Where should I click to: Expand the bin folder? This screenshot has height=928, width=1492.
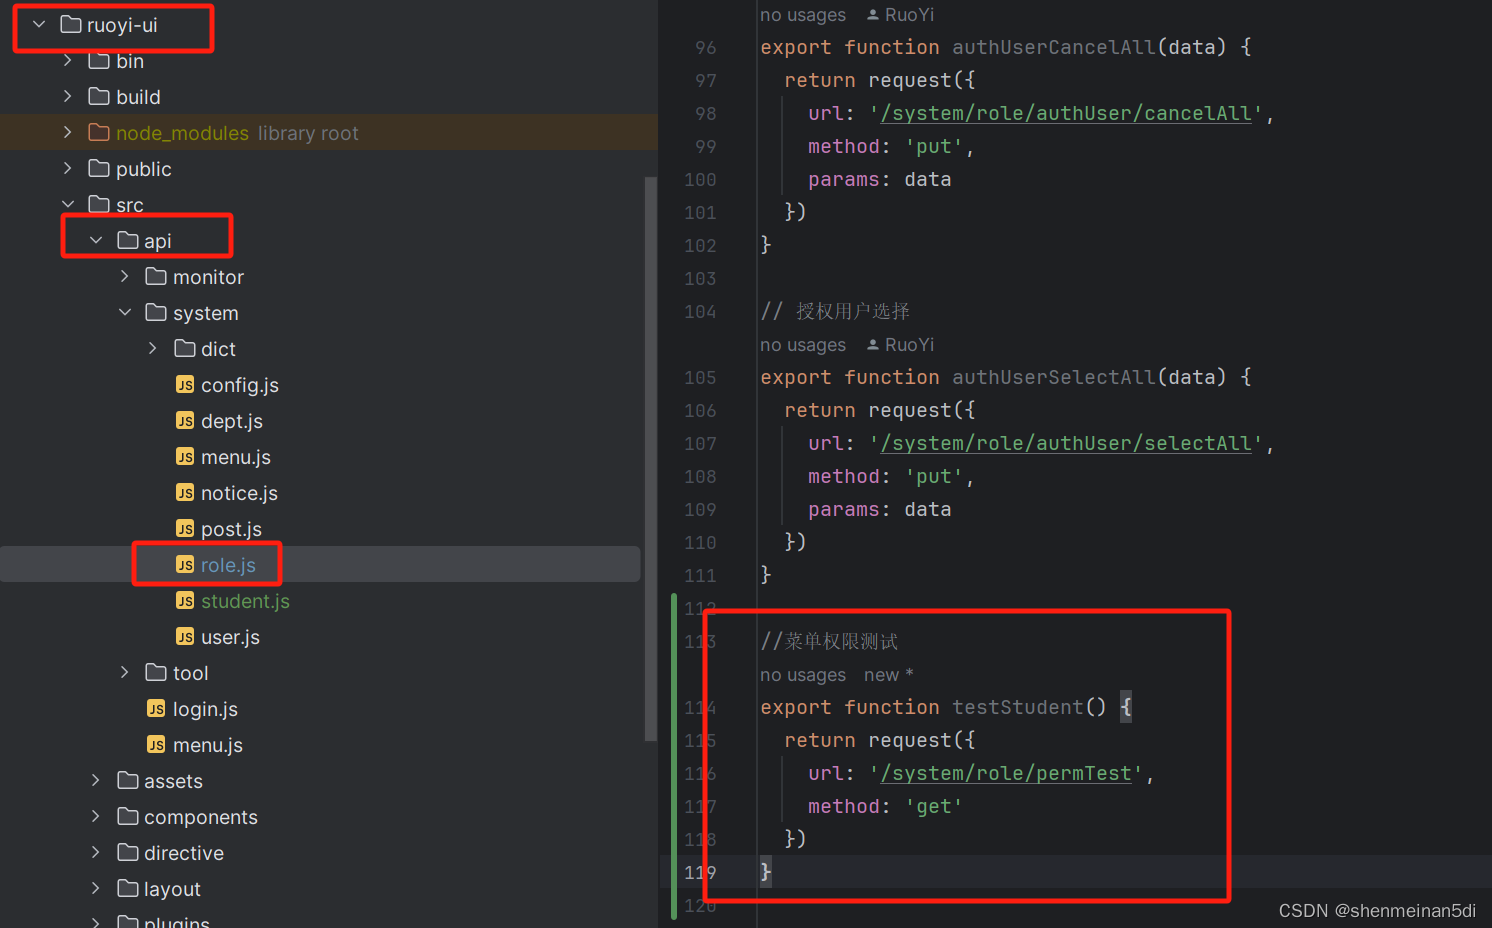[68, 60]
